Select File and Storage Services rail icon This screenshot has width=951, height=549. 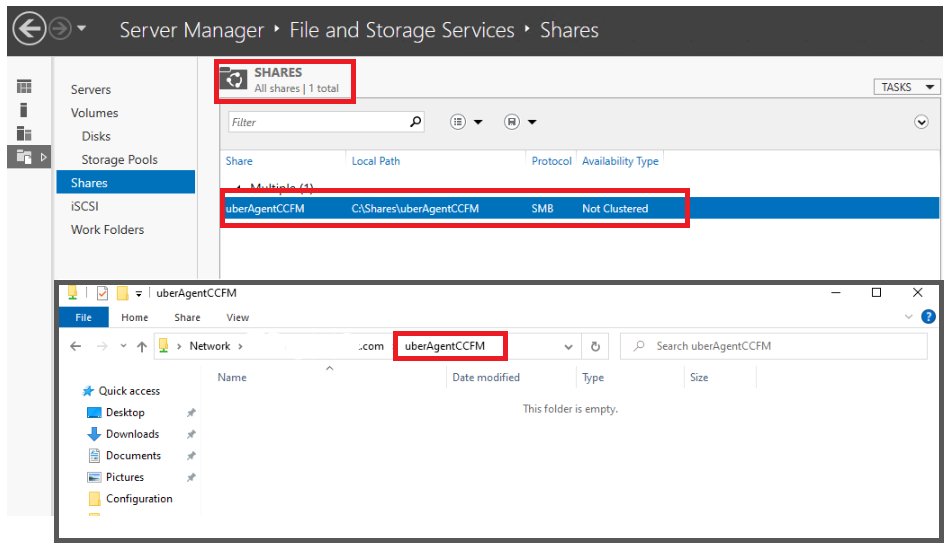[x=24, y=157]
